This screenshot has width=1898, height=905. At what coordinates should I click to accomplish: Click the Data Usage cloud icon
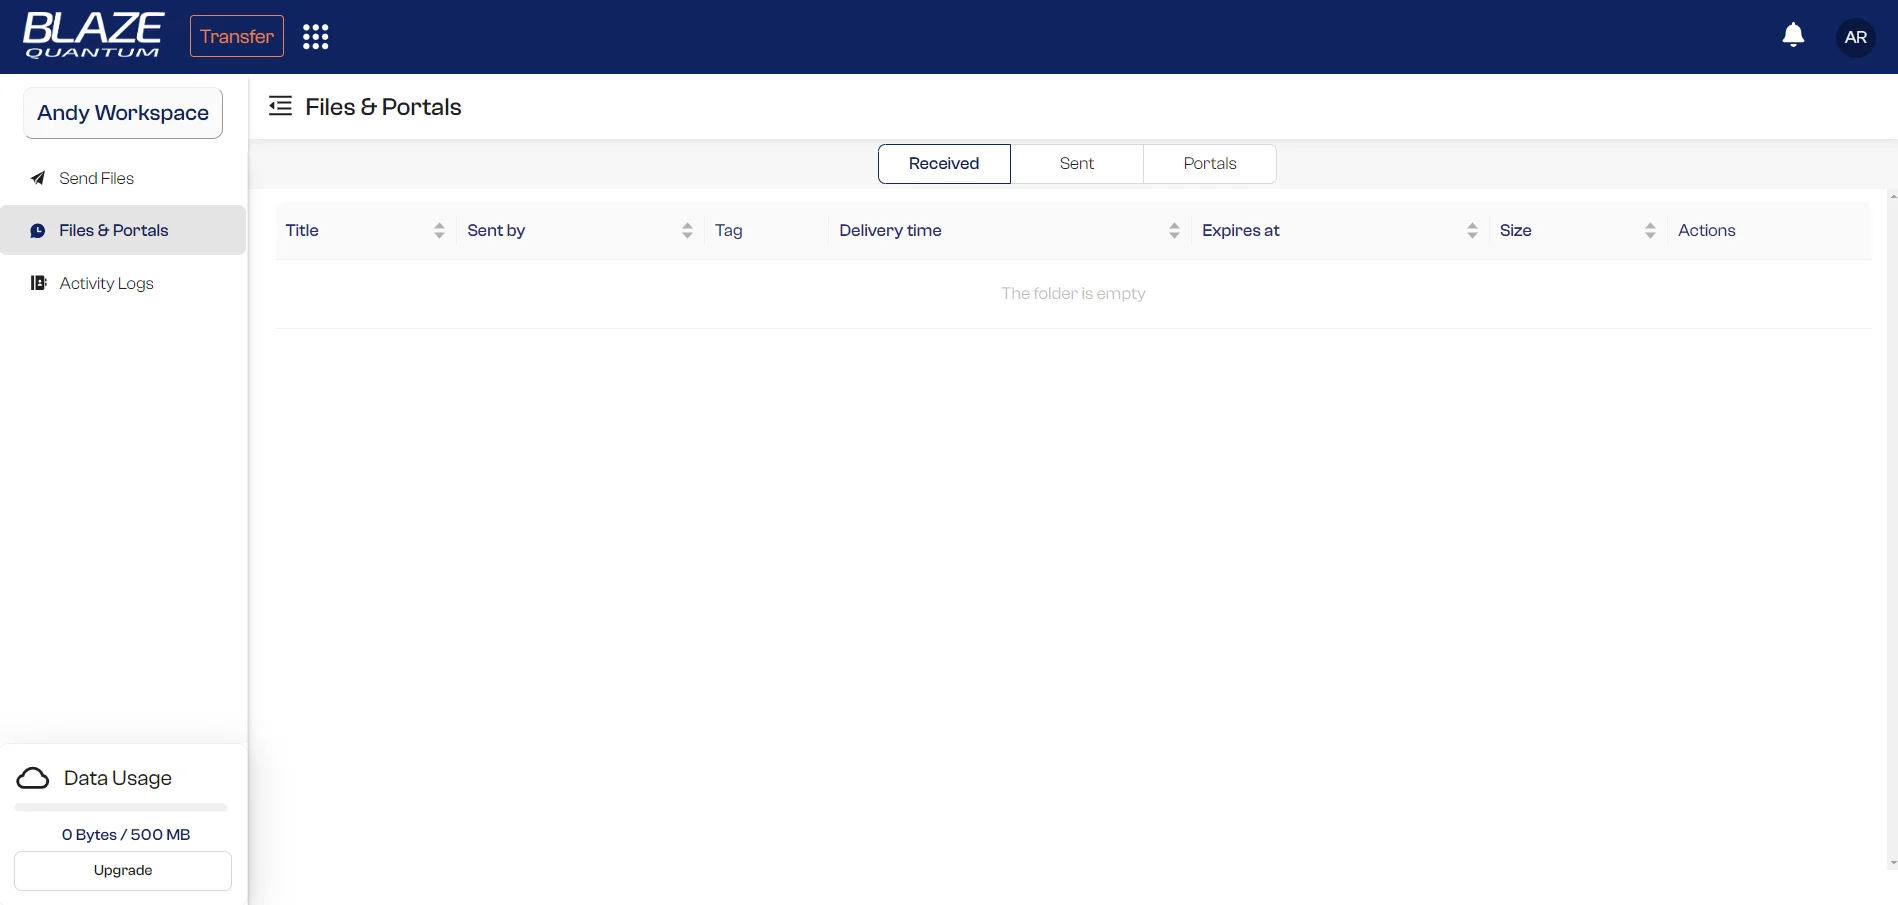pos(31,778)
